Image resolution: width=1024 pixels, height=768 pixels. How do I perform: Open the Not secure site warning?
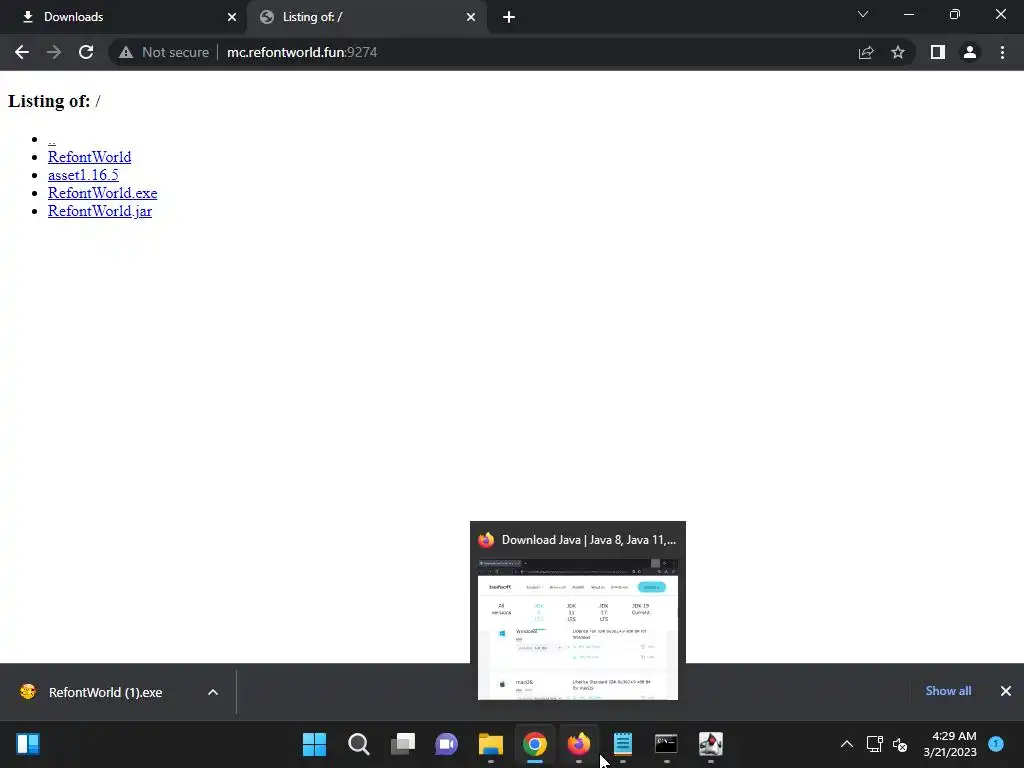tap(164, 52)
